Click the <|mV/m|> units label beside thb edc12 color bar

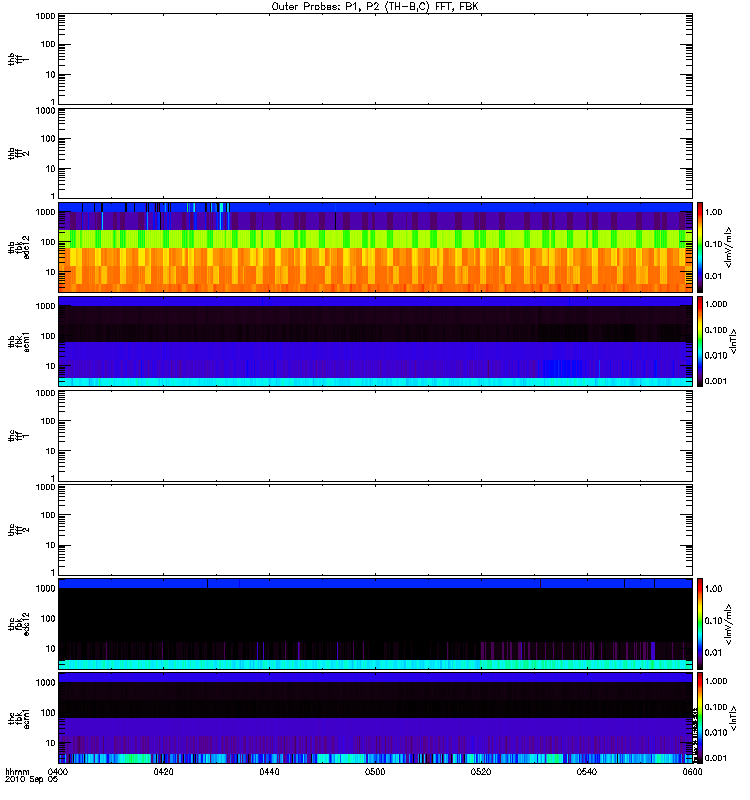point(729,247)
